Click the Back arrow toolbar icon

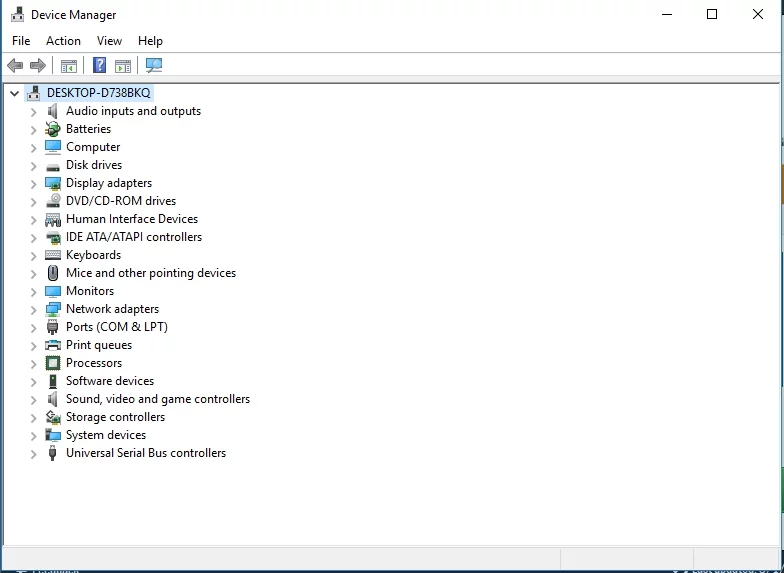pos(15,66)
